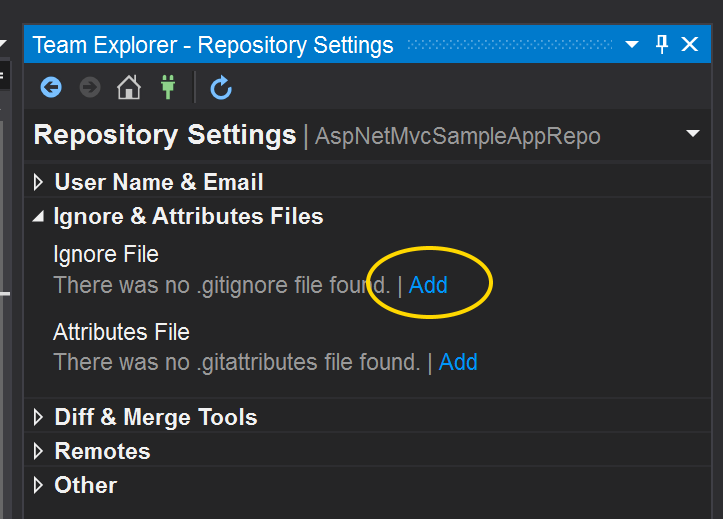Close the Team Explorer panel

(x=690, y=44)
